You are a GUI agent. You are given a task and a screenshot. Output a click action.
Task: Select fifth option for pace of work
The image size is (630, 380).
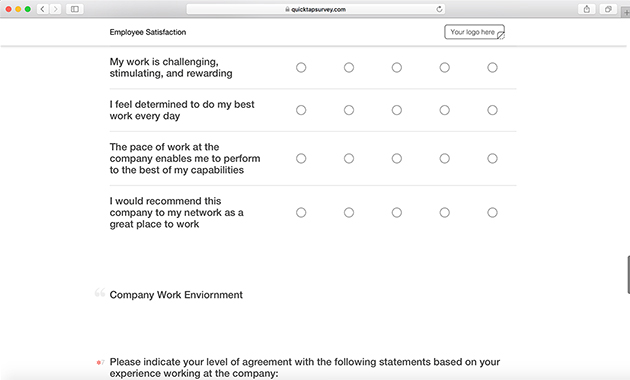coord(492,158)
